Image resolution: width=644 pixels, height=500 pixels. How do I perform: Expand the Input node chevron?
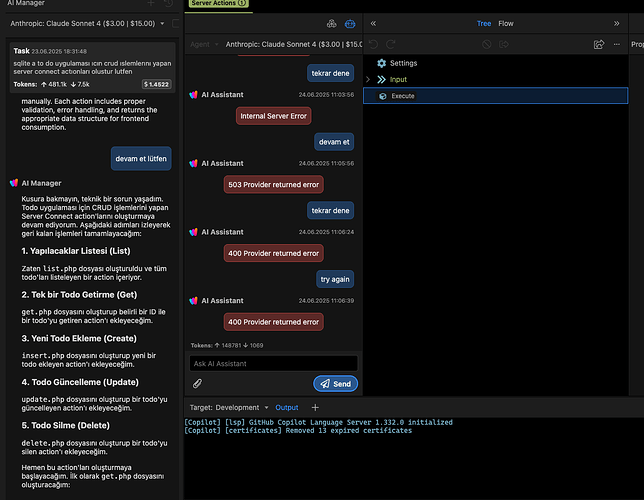coord(368,79)
